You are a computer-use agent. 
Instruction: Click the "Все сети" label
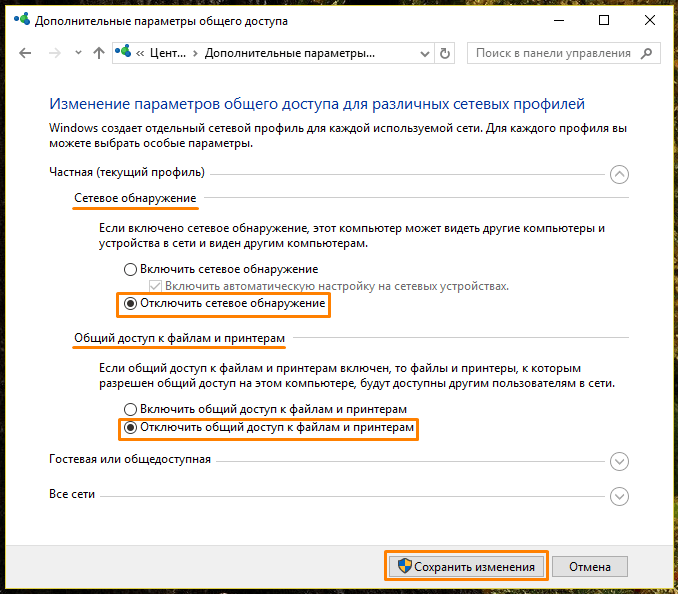click(x=72, y=494)
